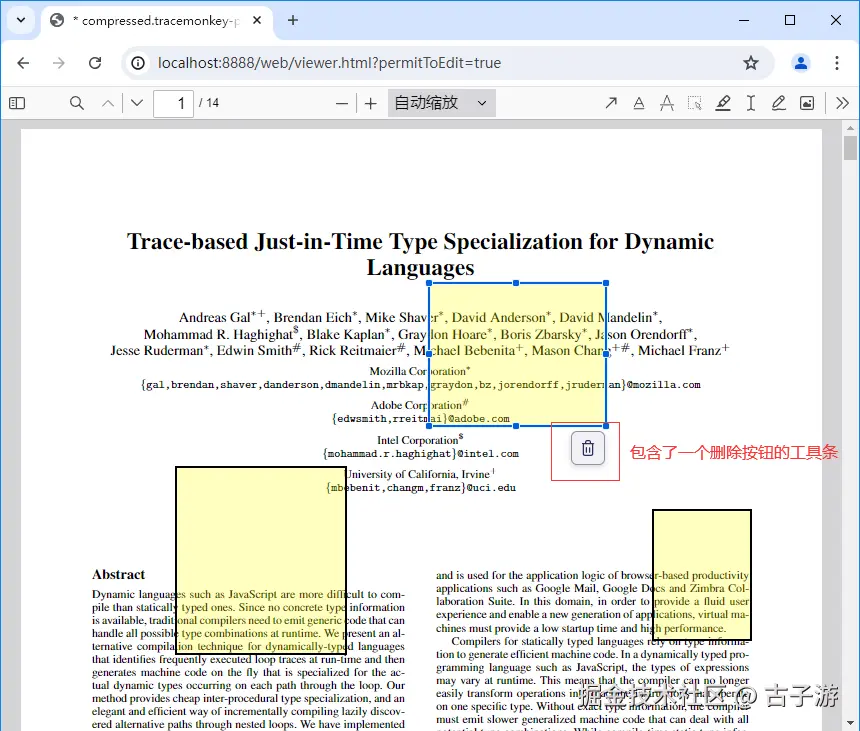Go to the next page
Image resolution: width=860 pixels, height=731 pixels.
(x=137, y=103)
